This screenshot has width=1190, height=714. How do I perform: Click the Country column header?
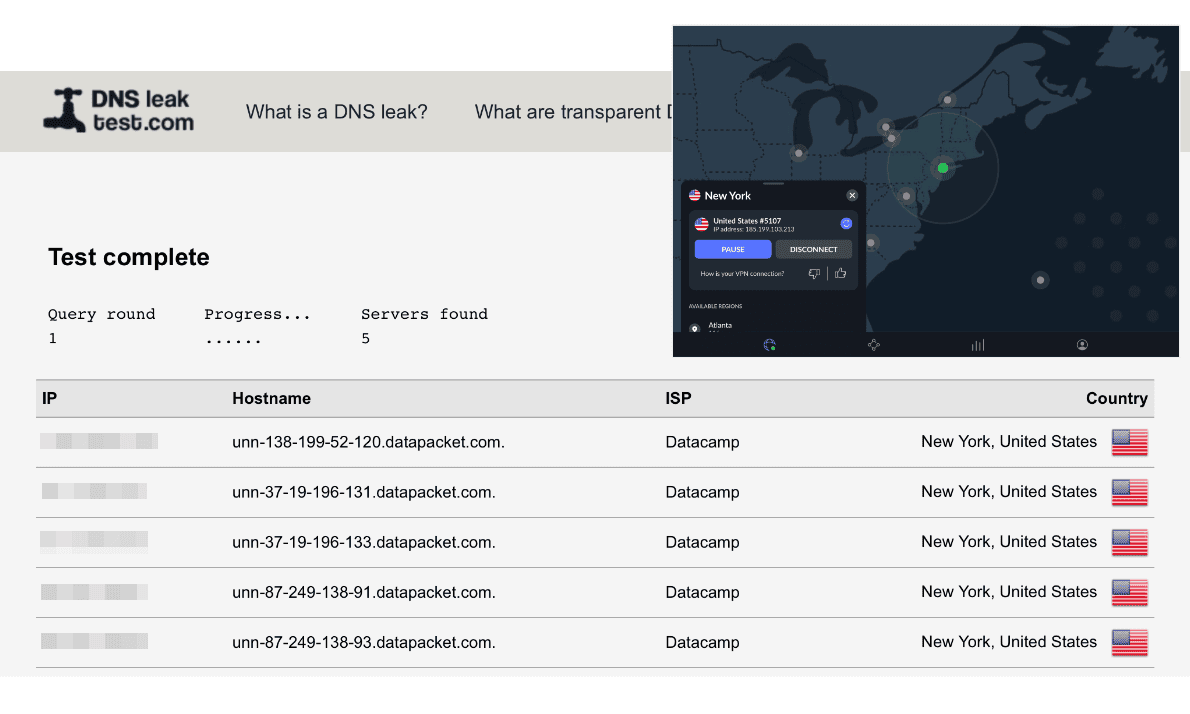1116,398
